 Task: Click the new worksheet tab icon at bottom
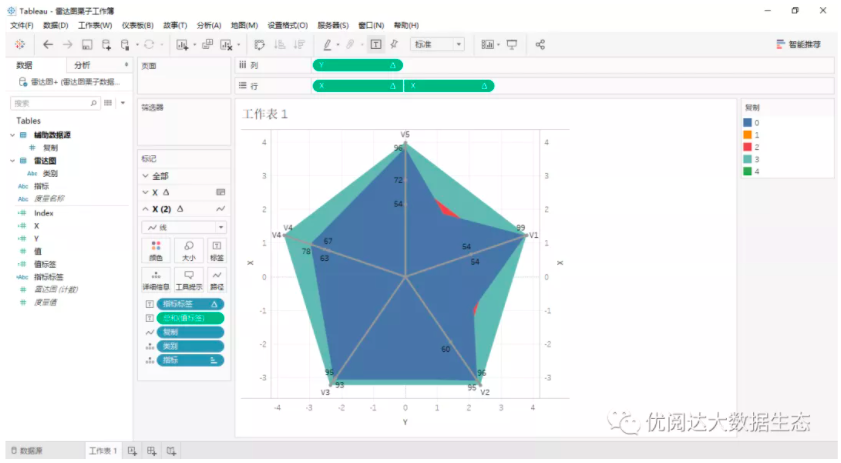[x=132, y=451]
